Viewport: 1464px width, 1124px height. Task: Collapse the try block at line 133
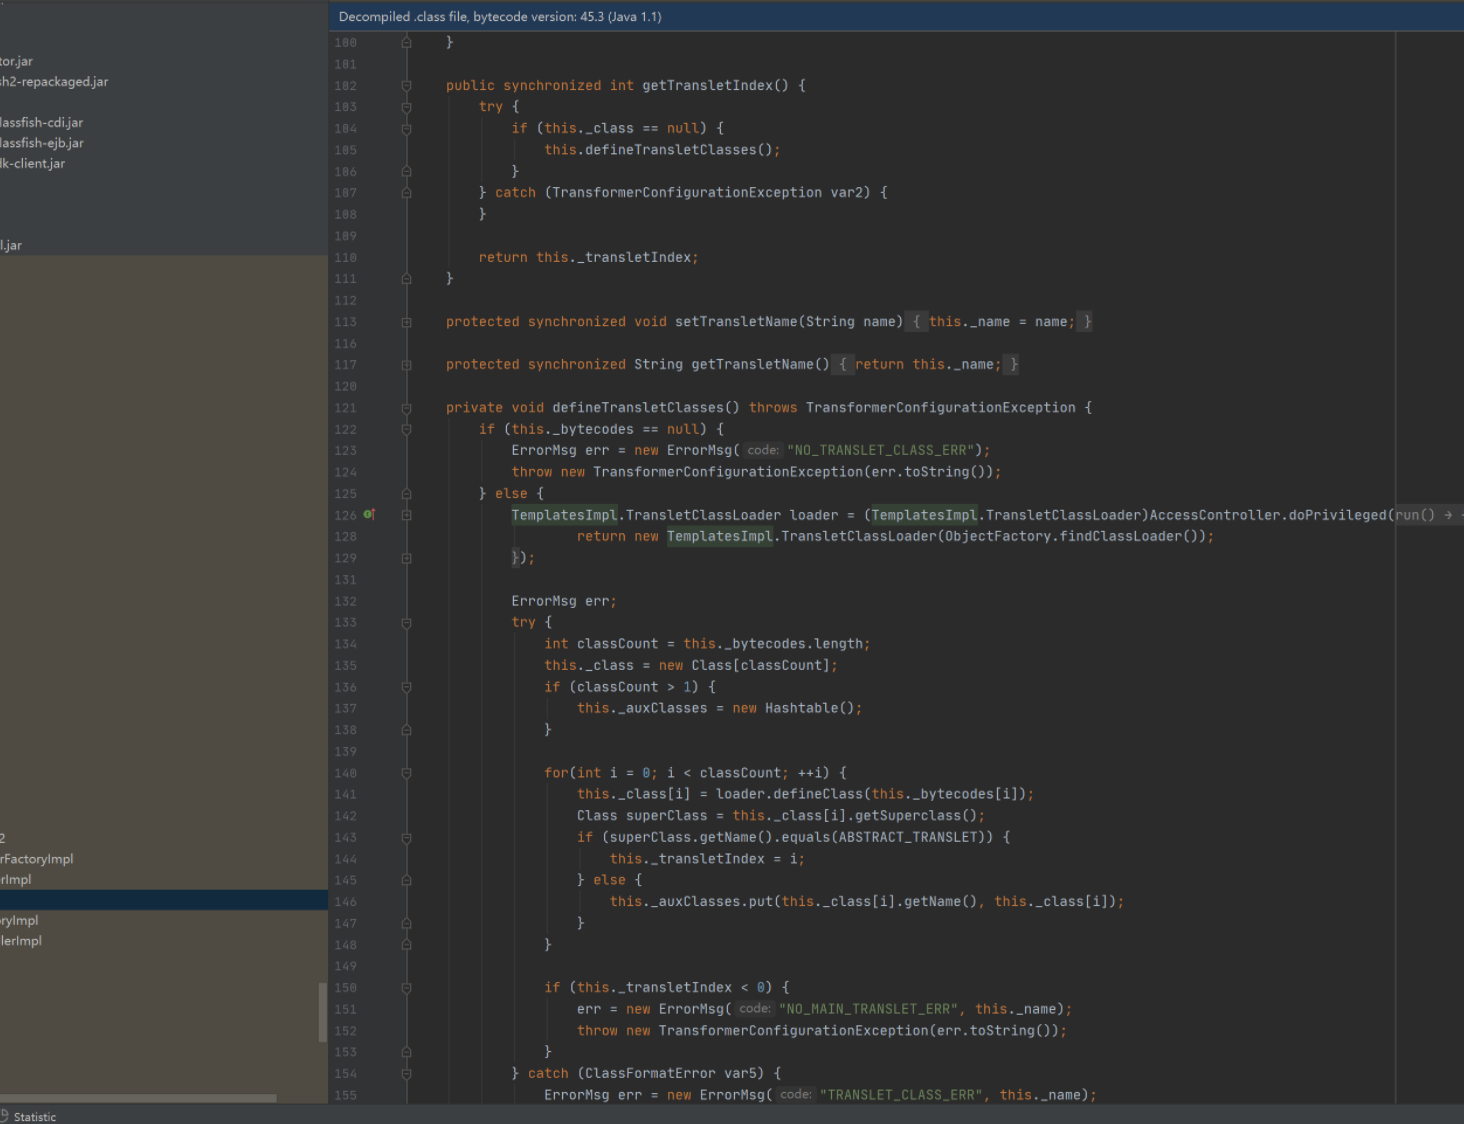(406, 623)
